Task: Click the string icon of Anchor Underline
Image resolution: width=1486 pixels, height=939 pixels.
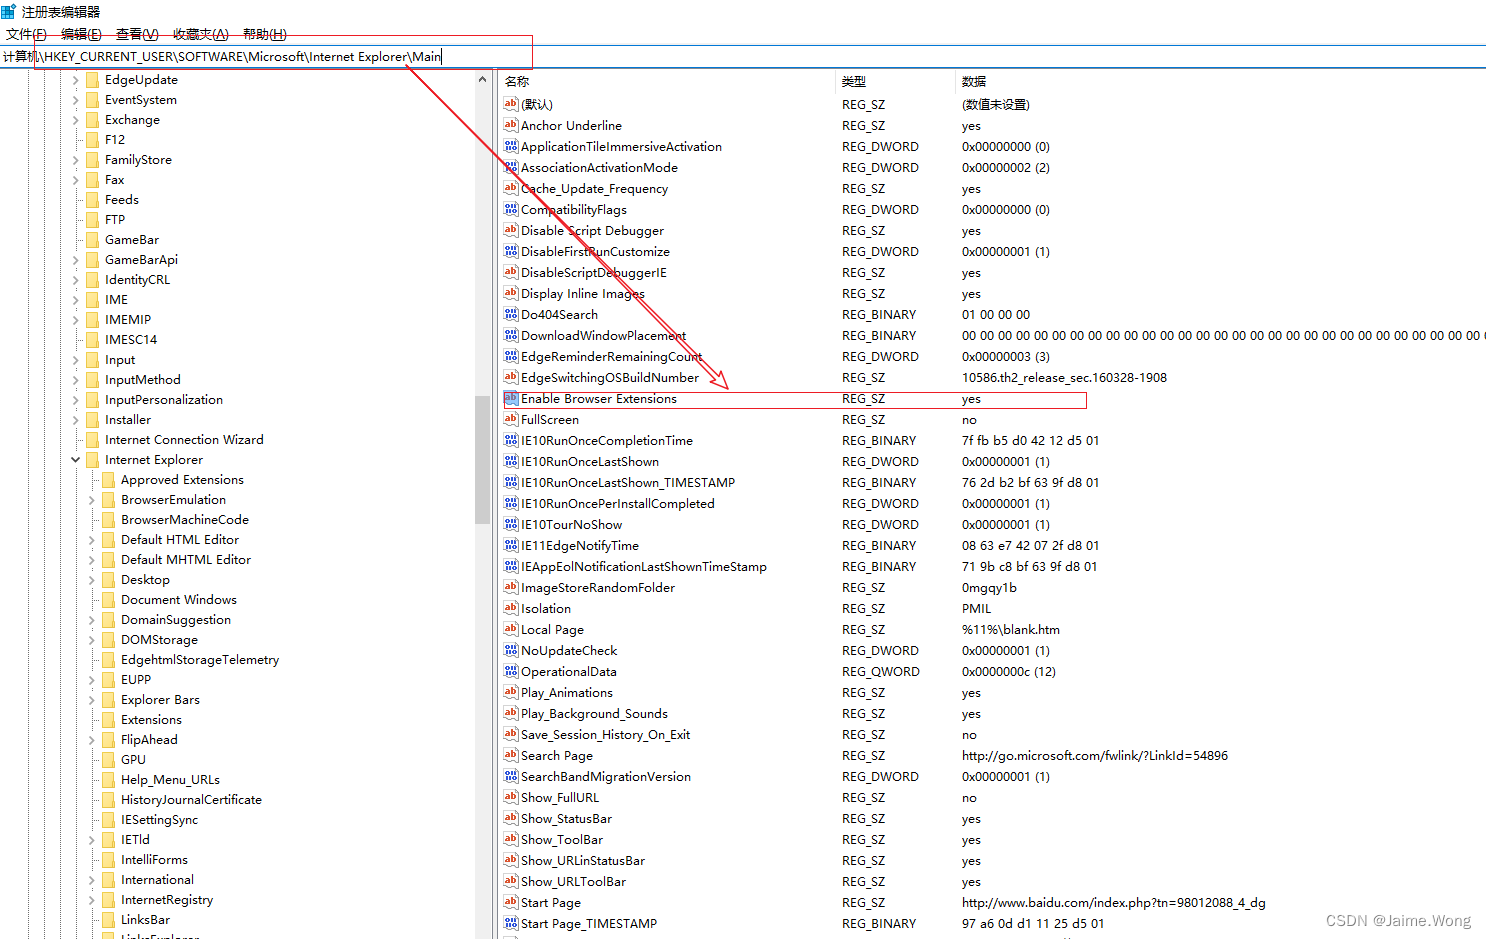Action: (511, 125)
